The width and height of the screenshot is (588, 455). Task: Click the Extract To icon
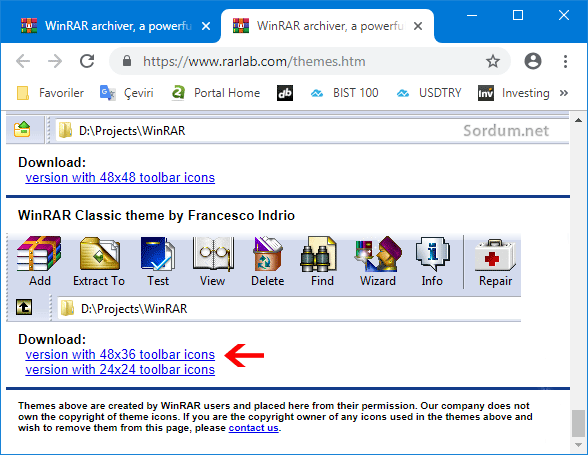click(x=99, y=254)
